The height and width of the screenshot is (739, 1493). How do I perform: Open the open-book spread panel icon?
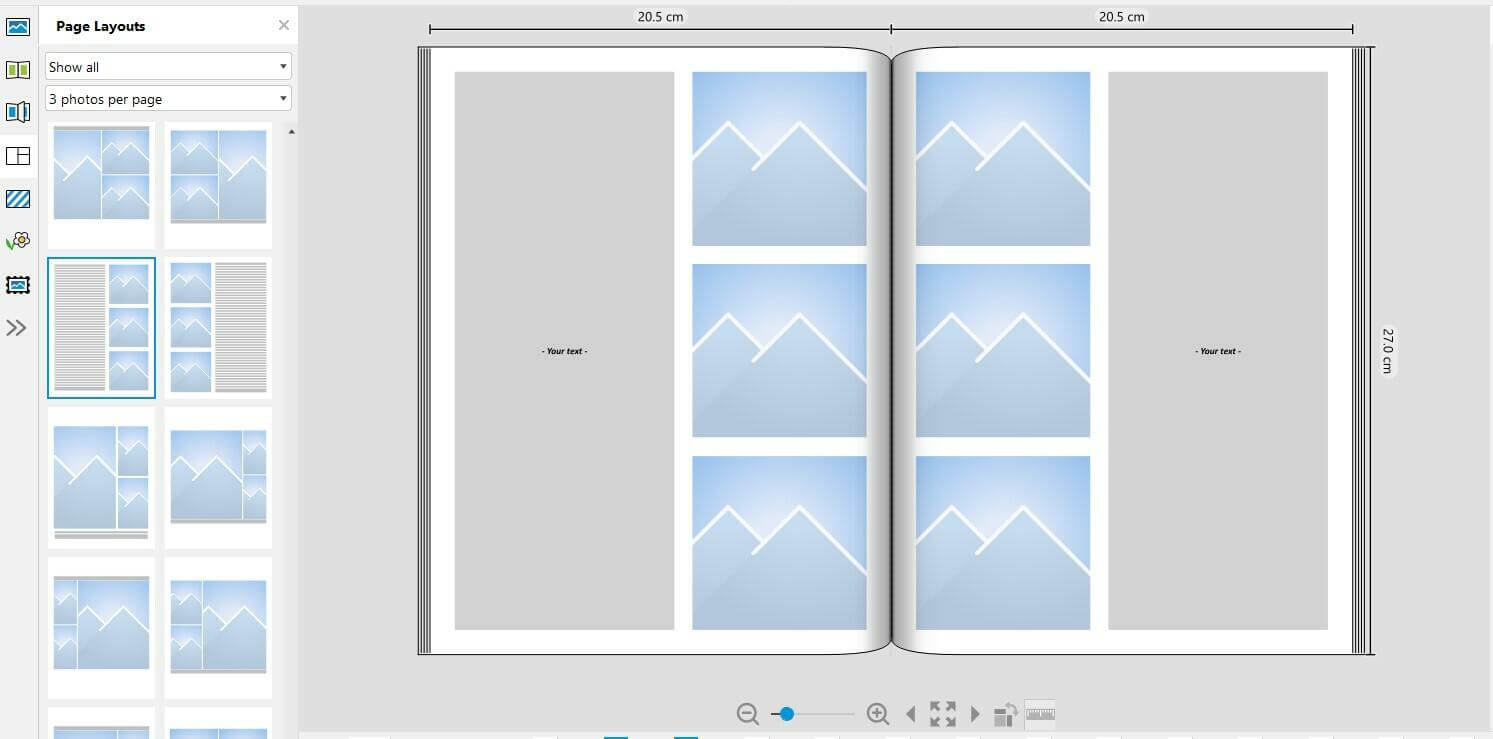click(x=18, y=69)
